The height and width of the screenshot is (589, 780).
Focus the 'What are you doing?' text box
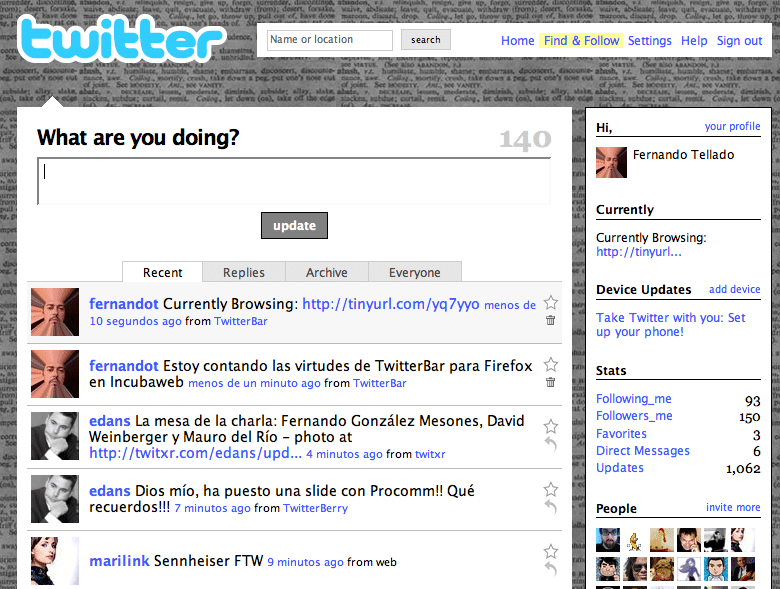[294, 181]
